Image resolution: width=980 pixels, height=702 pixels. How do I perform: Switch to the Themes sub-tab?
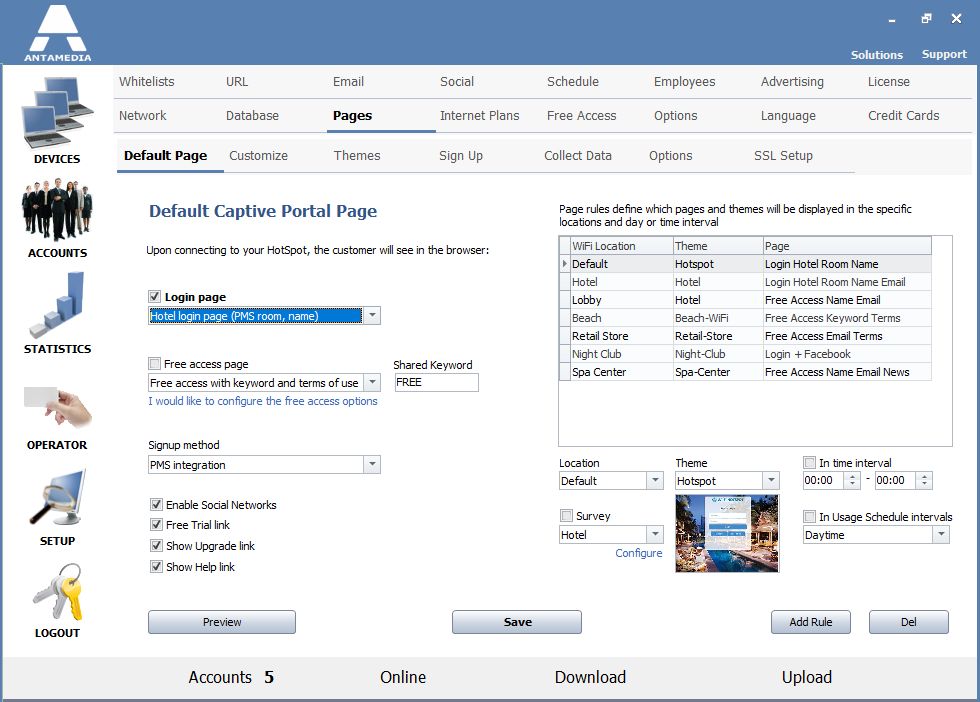[357, 156]
